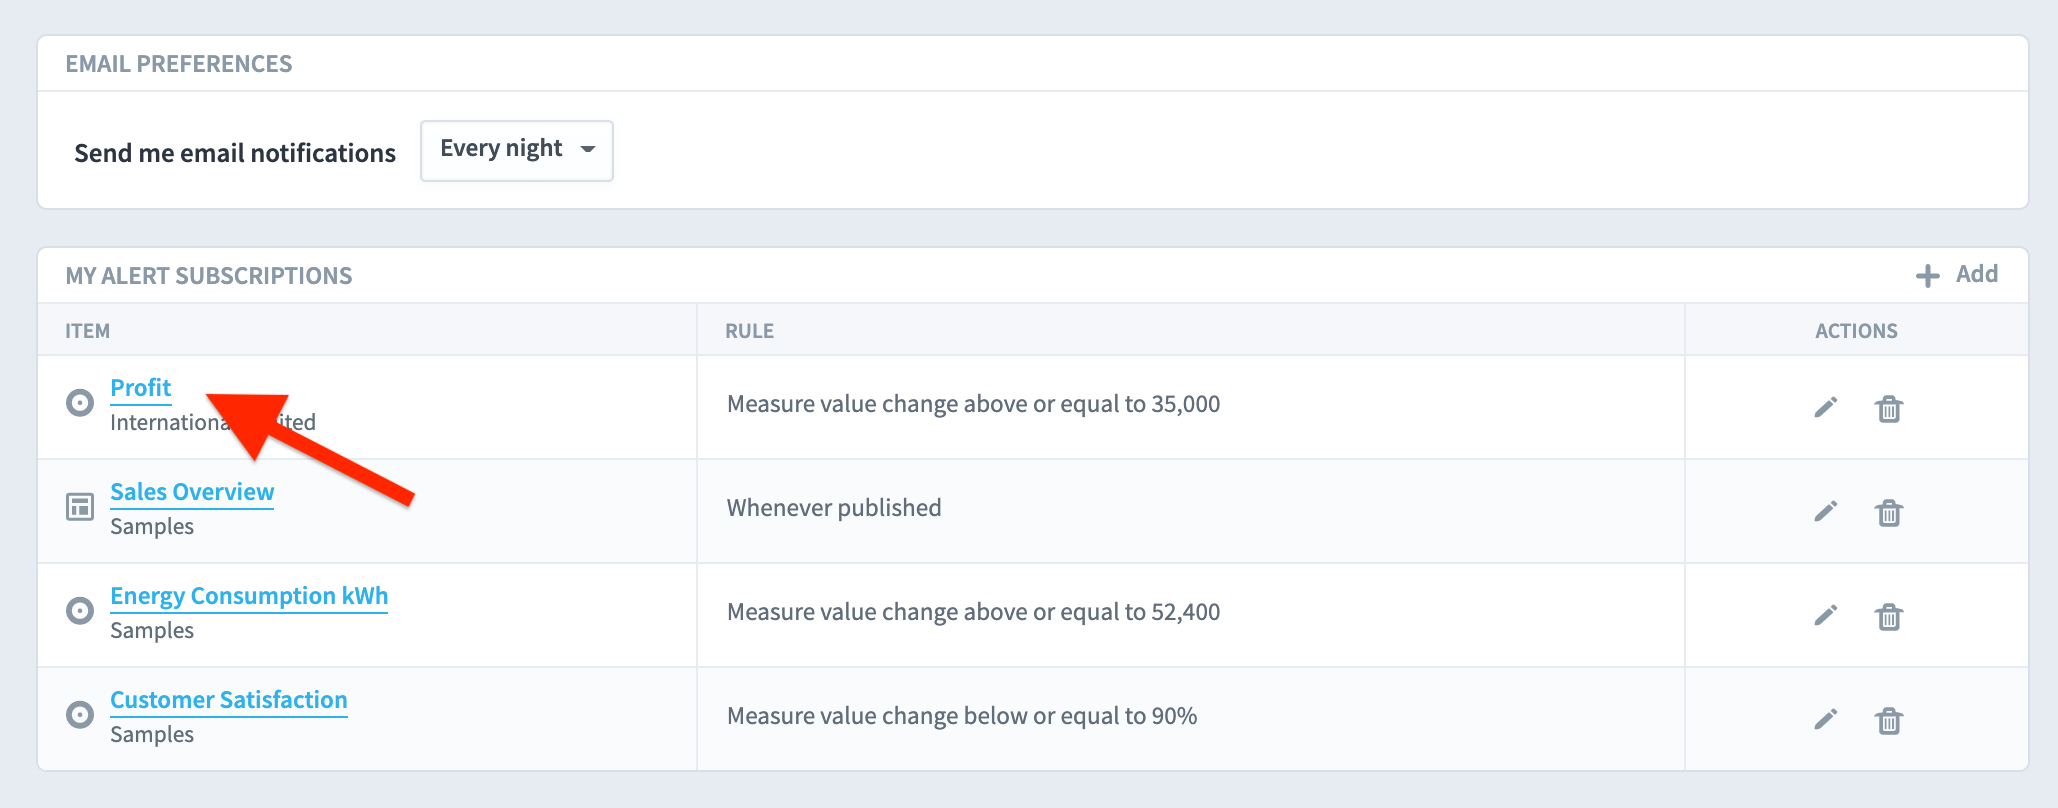Click the Energy Consumption measure icon
The width and height of the screenshot is (2058, 808).
pos(80,611)
